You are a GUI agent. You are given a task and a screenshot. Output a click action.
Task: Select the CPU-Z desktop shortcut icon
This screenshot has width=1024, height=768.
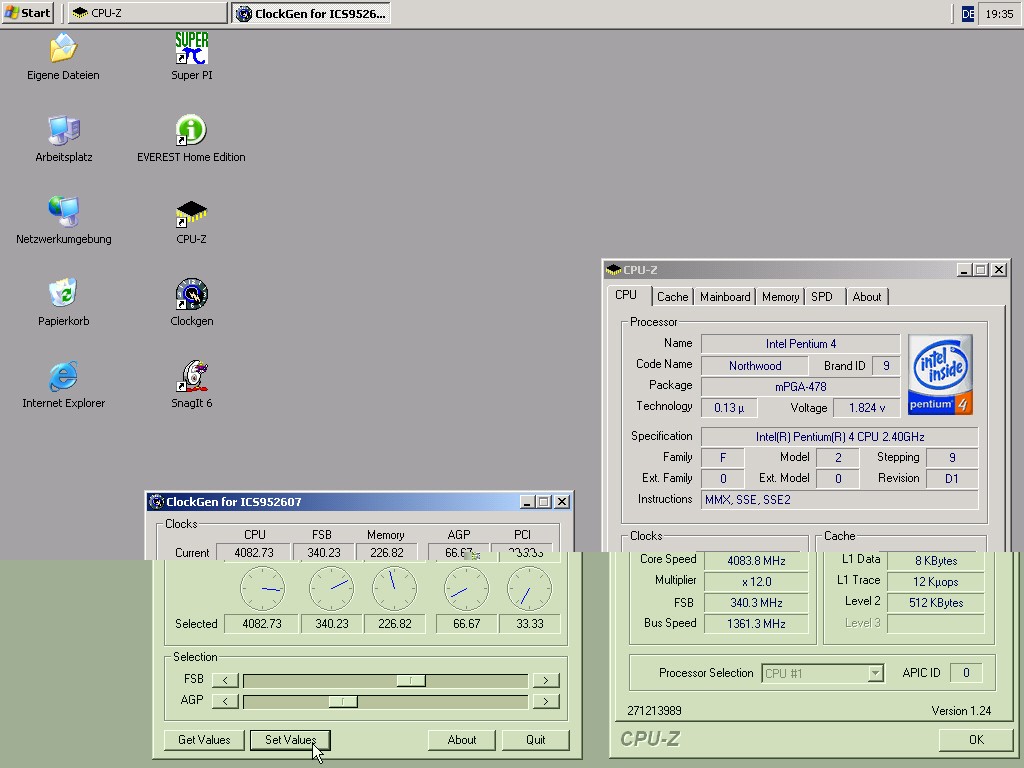coord(191,213)
